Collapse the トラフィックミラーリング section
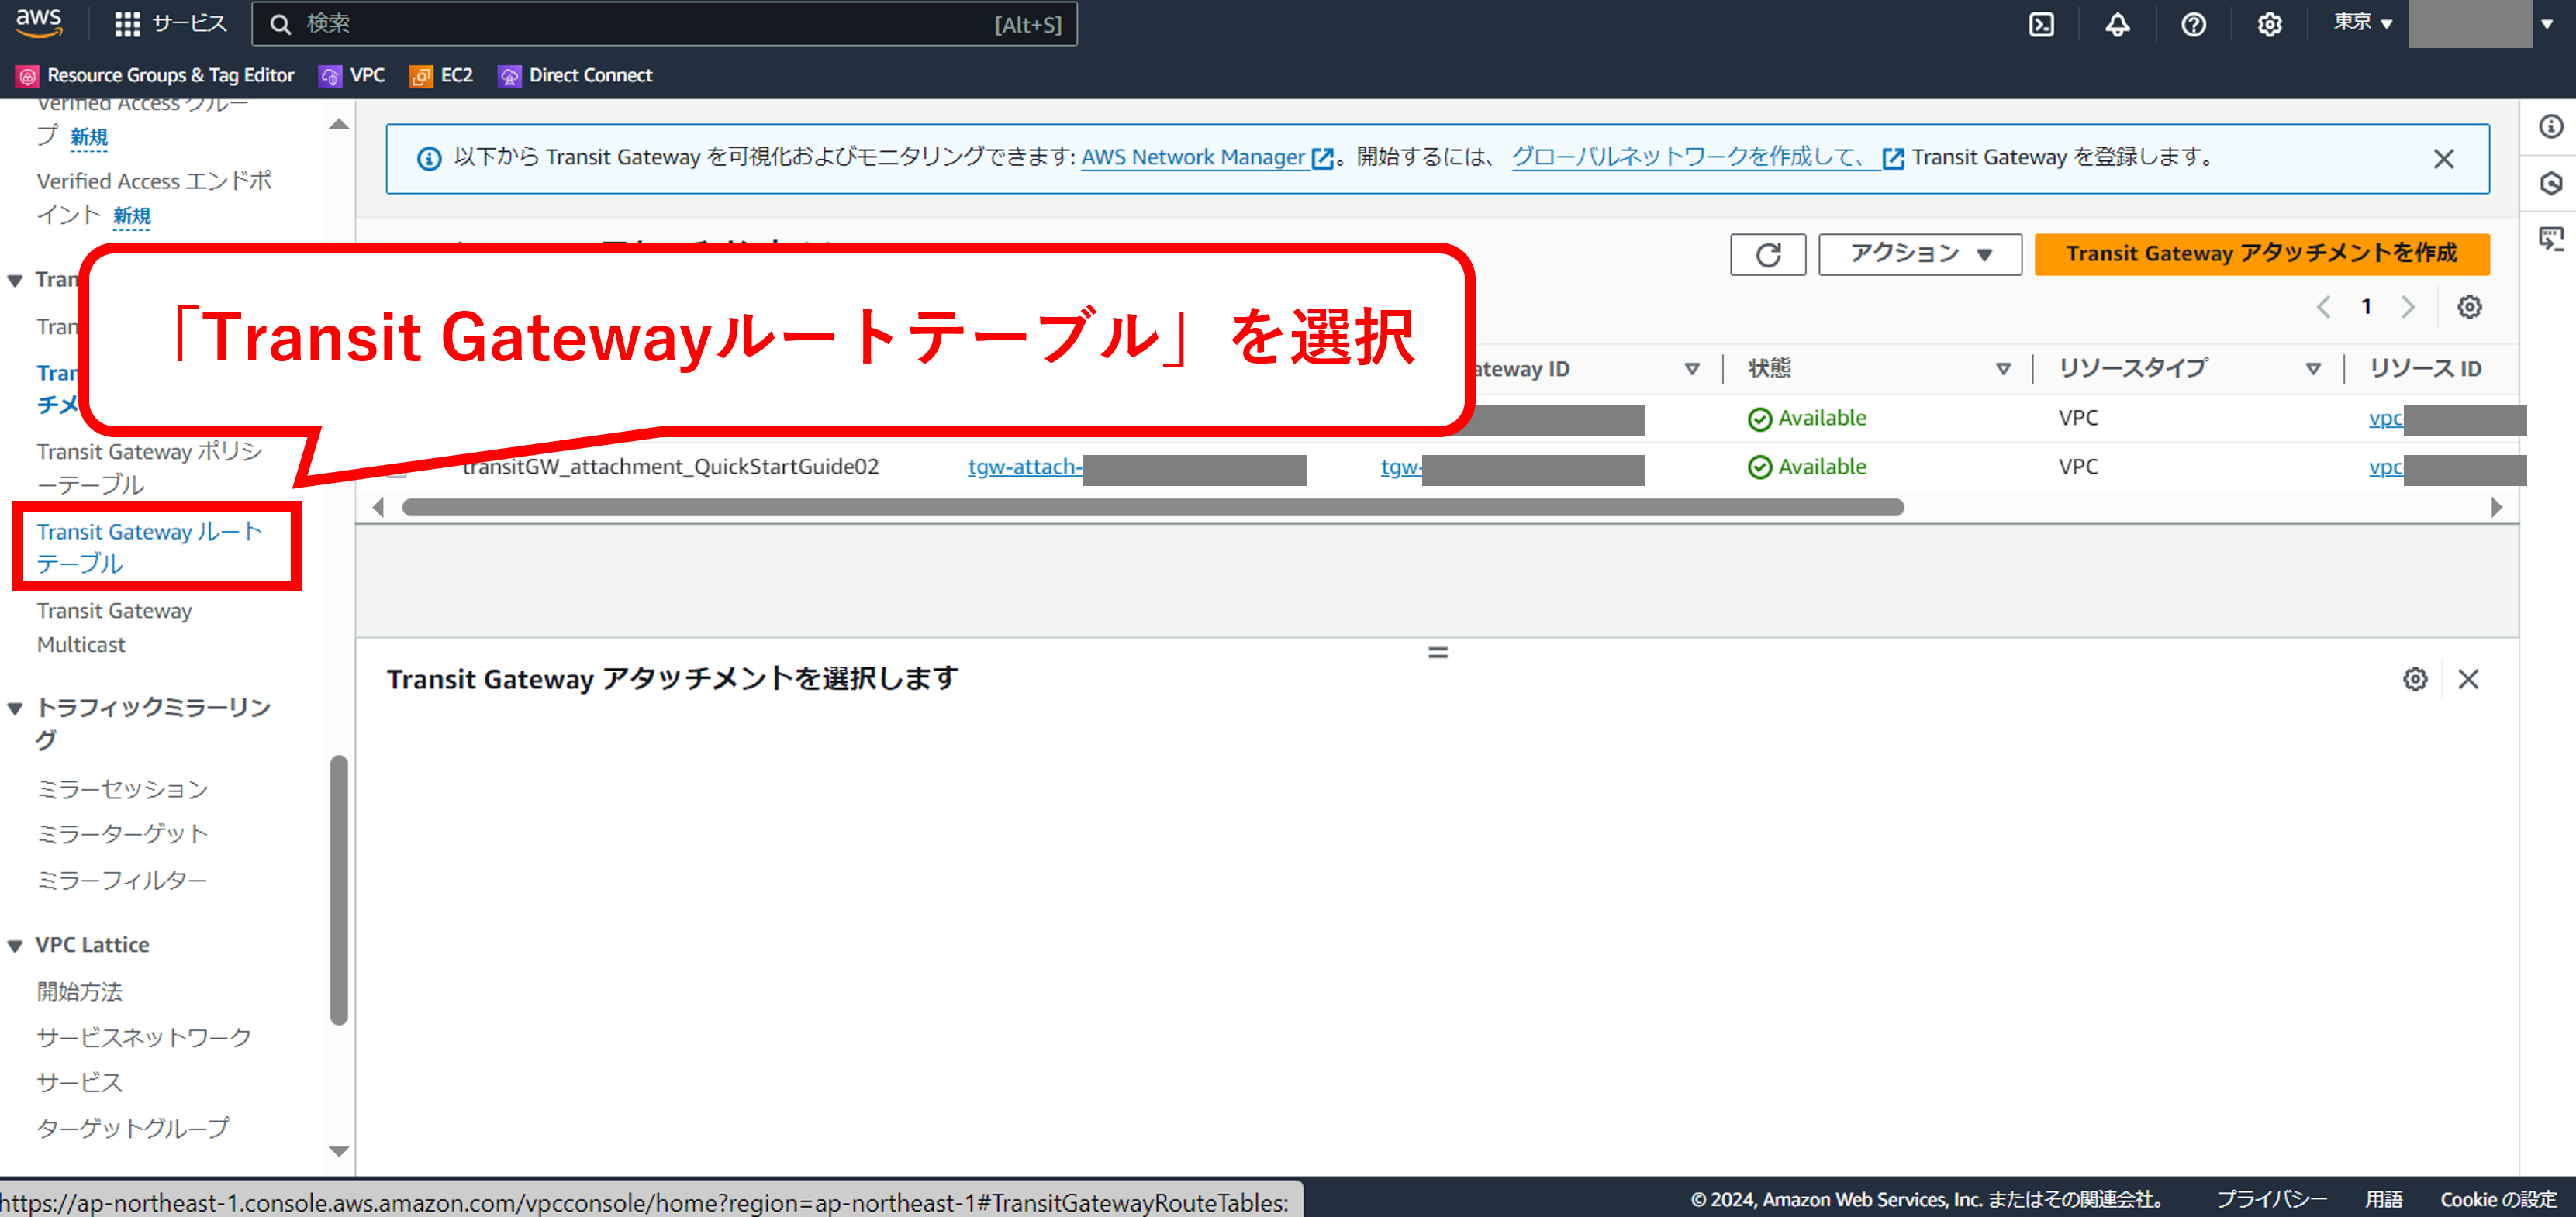Screen dimensions: 2576x1217 (15, 709)
